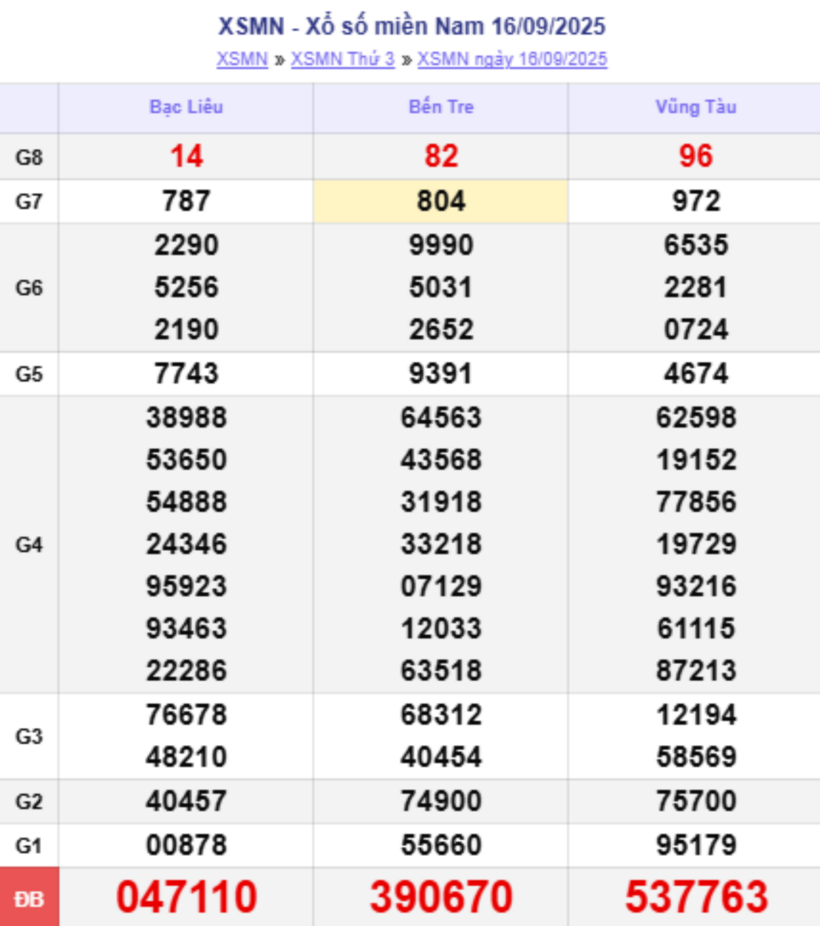This screenshot has height=926, width=820.
Task: Select the highlighted G7 number 804
Action: coord(441,202)
